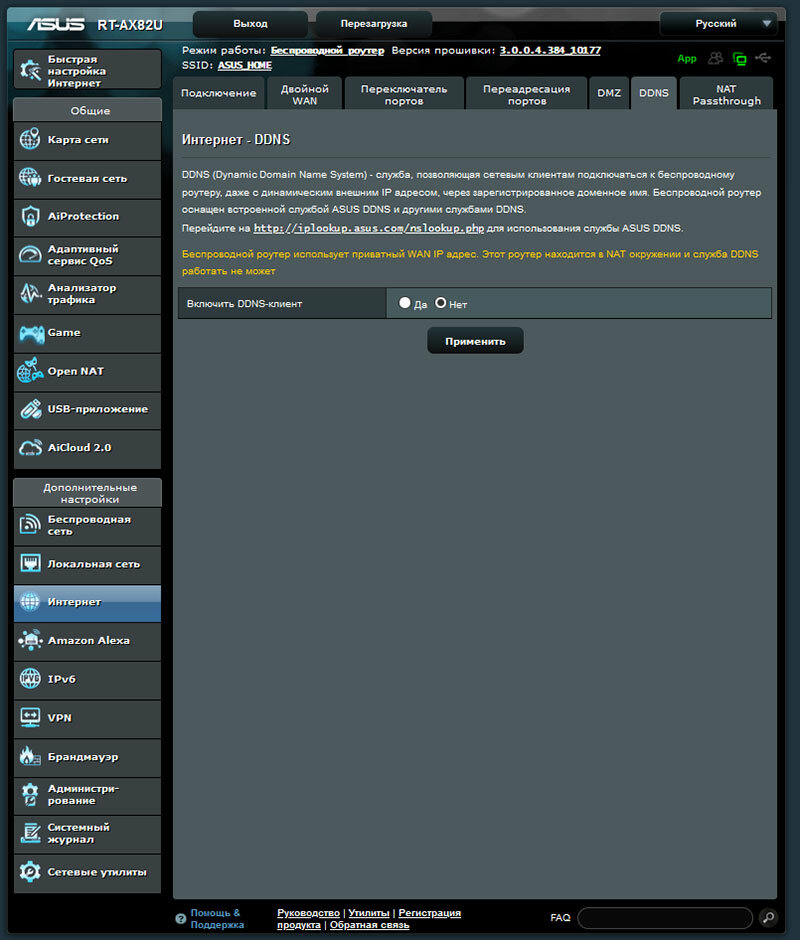Image resolution: width=800 pixels, height=940 pixels.
Task: Select Нет to disable DDNS client
Action: (441, 303)
